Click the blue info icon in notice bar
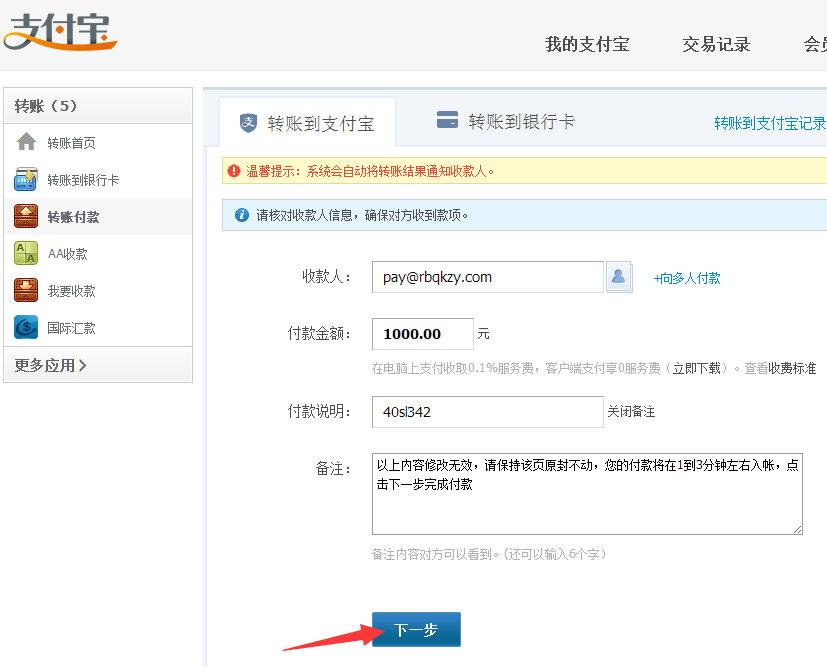The width and height of the screenshot is (827, 667). (242, 215)
